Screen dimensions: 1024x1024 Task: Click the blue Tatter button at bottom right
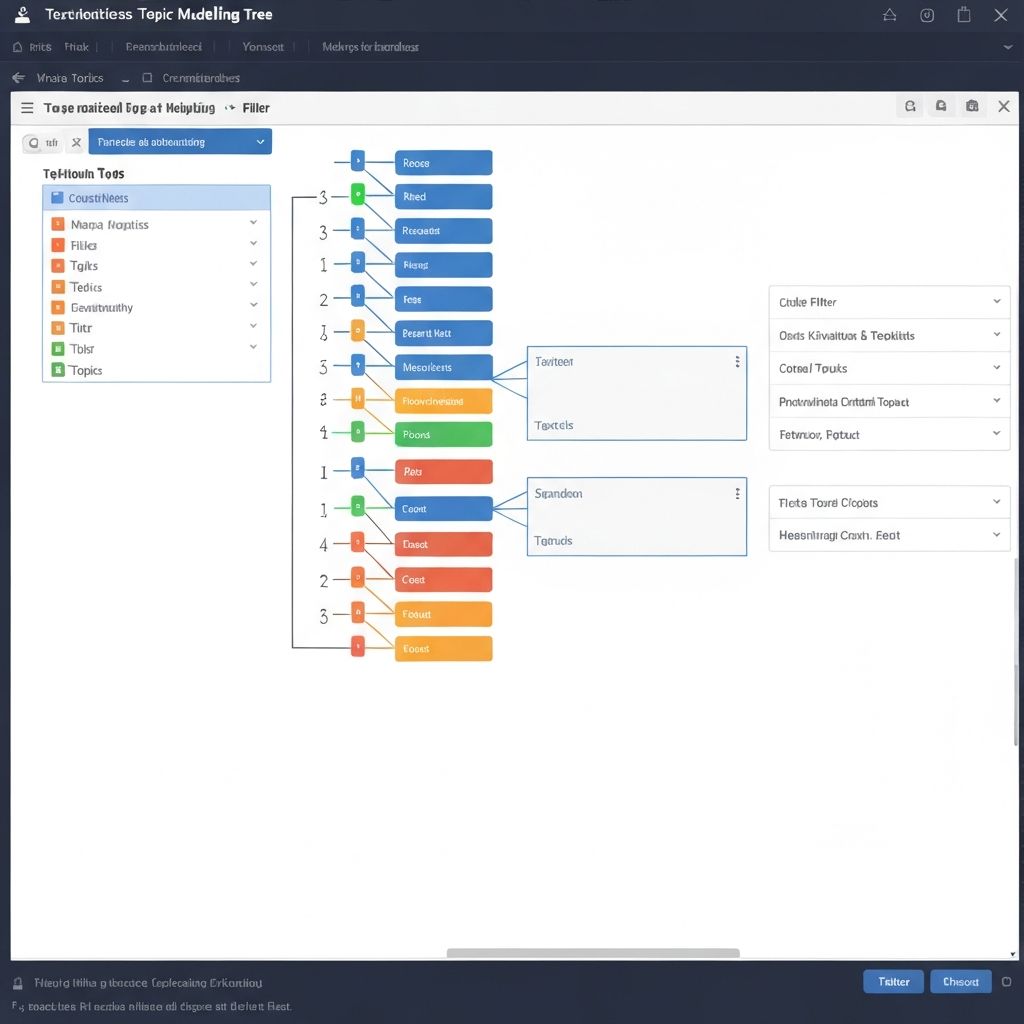(x=893, y=981)
